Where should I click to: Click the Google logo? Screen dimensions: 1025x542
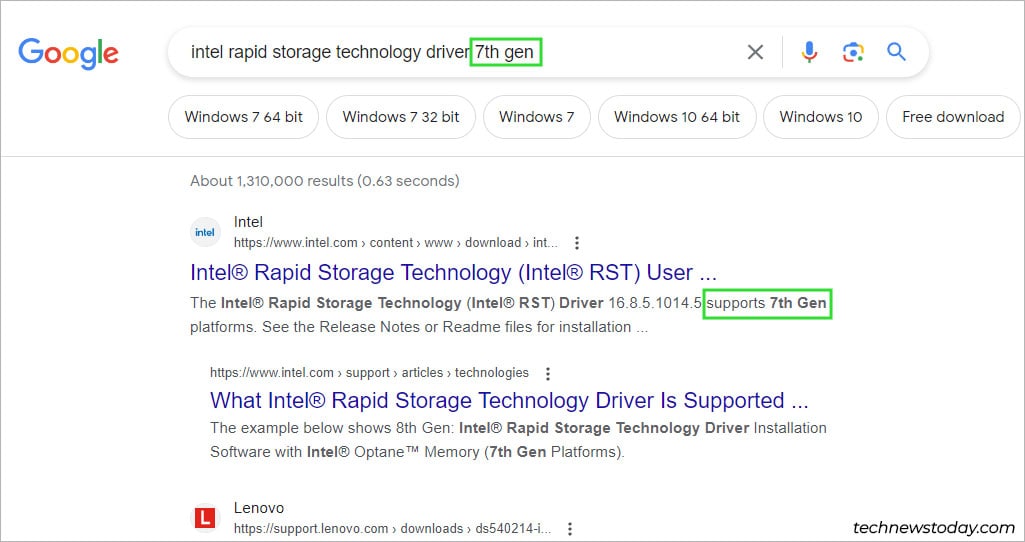69,54
